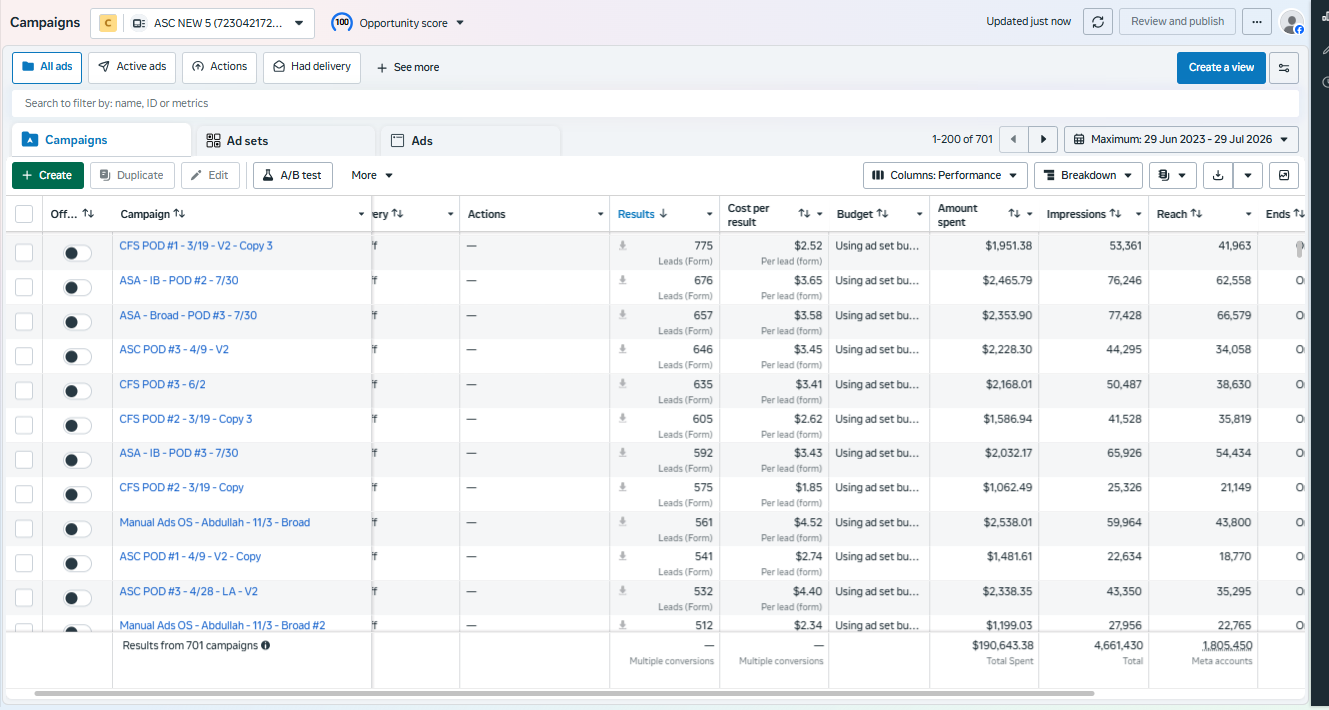The width and height of the screenshot is (1329, 710).
Task: Click See more filter views
Action: coord(408,68)
